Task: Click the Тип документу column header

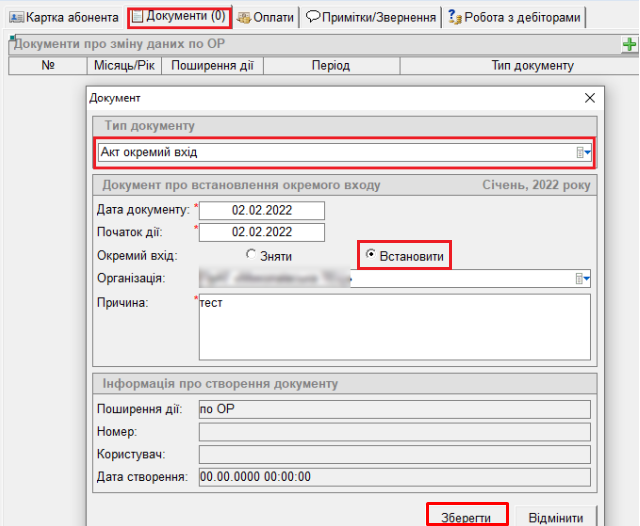Action: tap(531, 66)
